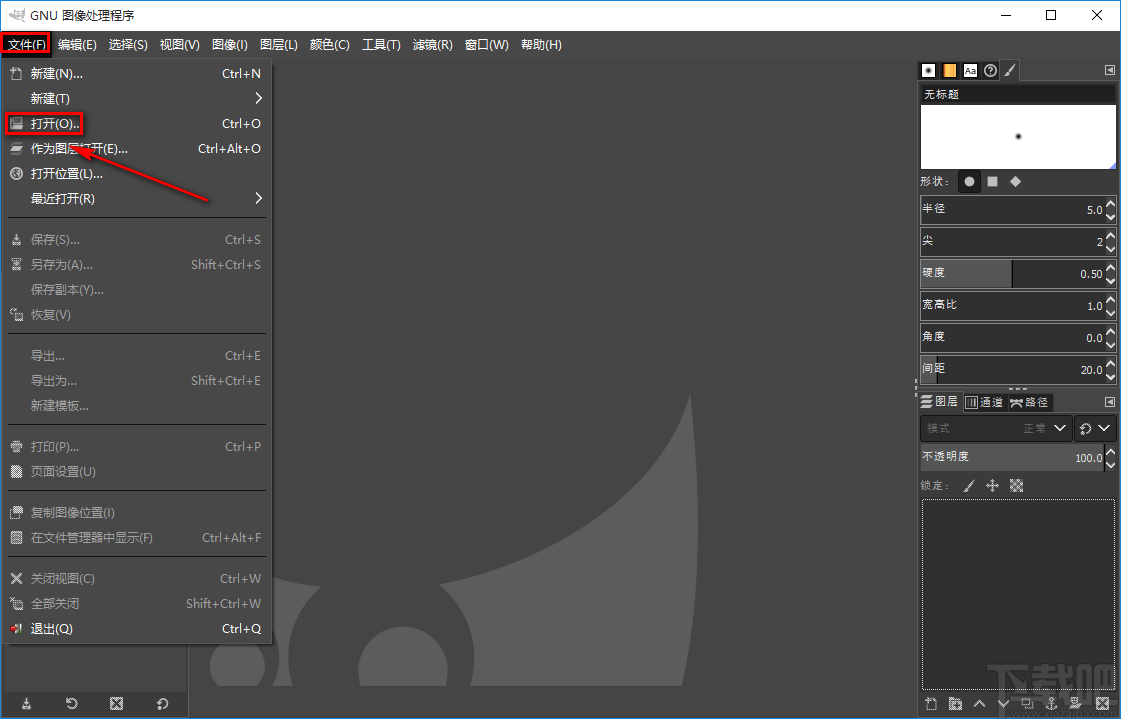Create a new layer group

coord(955,704)
